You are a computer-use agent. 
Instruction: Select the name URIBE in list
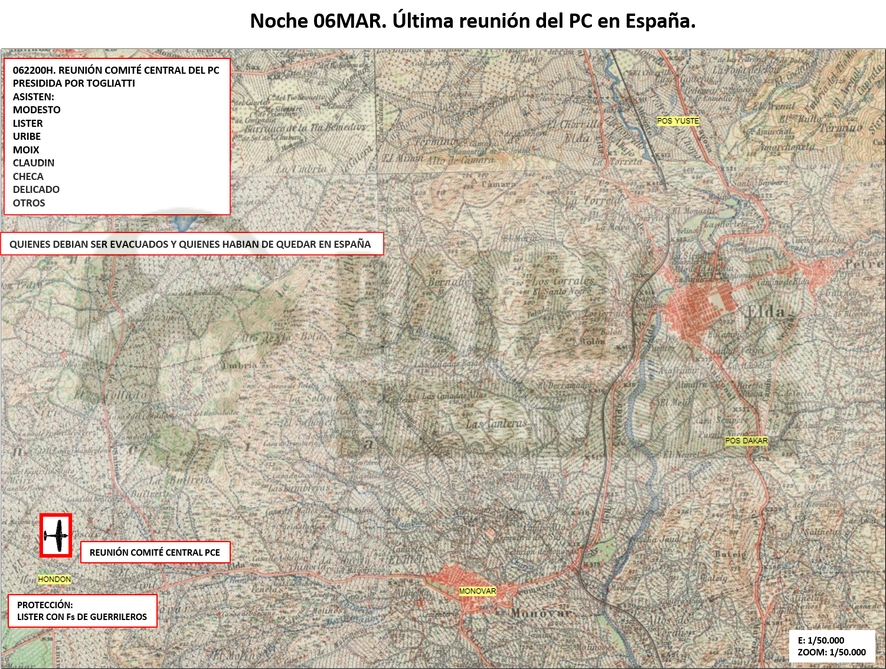point(27,136)
